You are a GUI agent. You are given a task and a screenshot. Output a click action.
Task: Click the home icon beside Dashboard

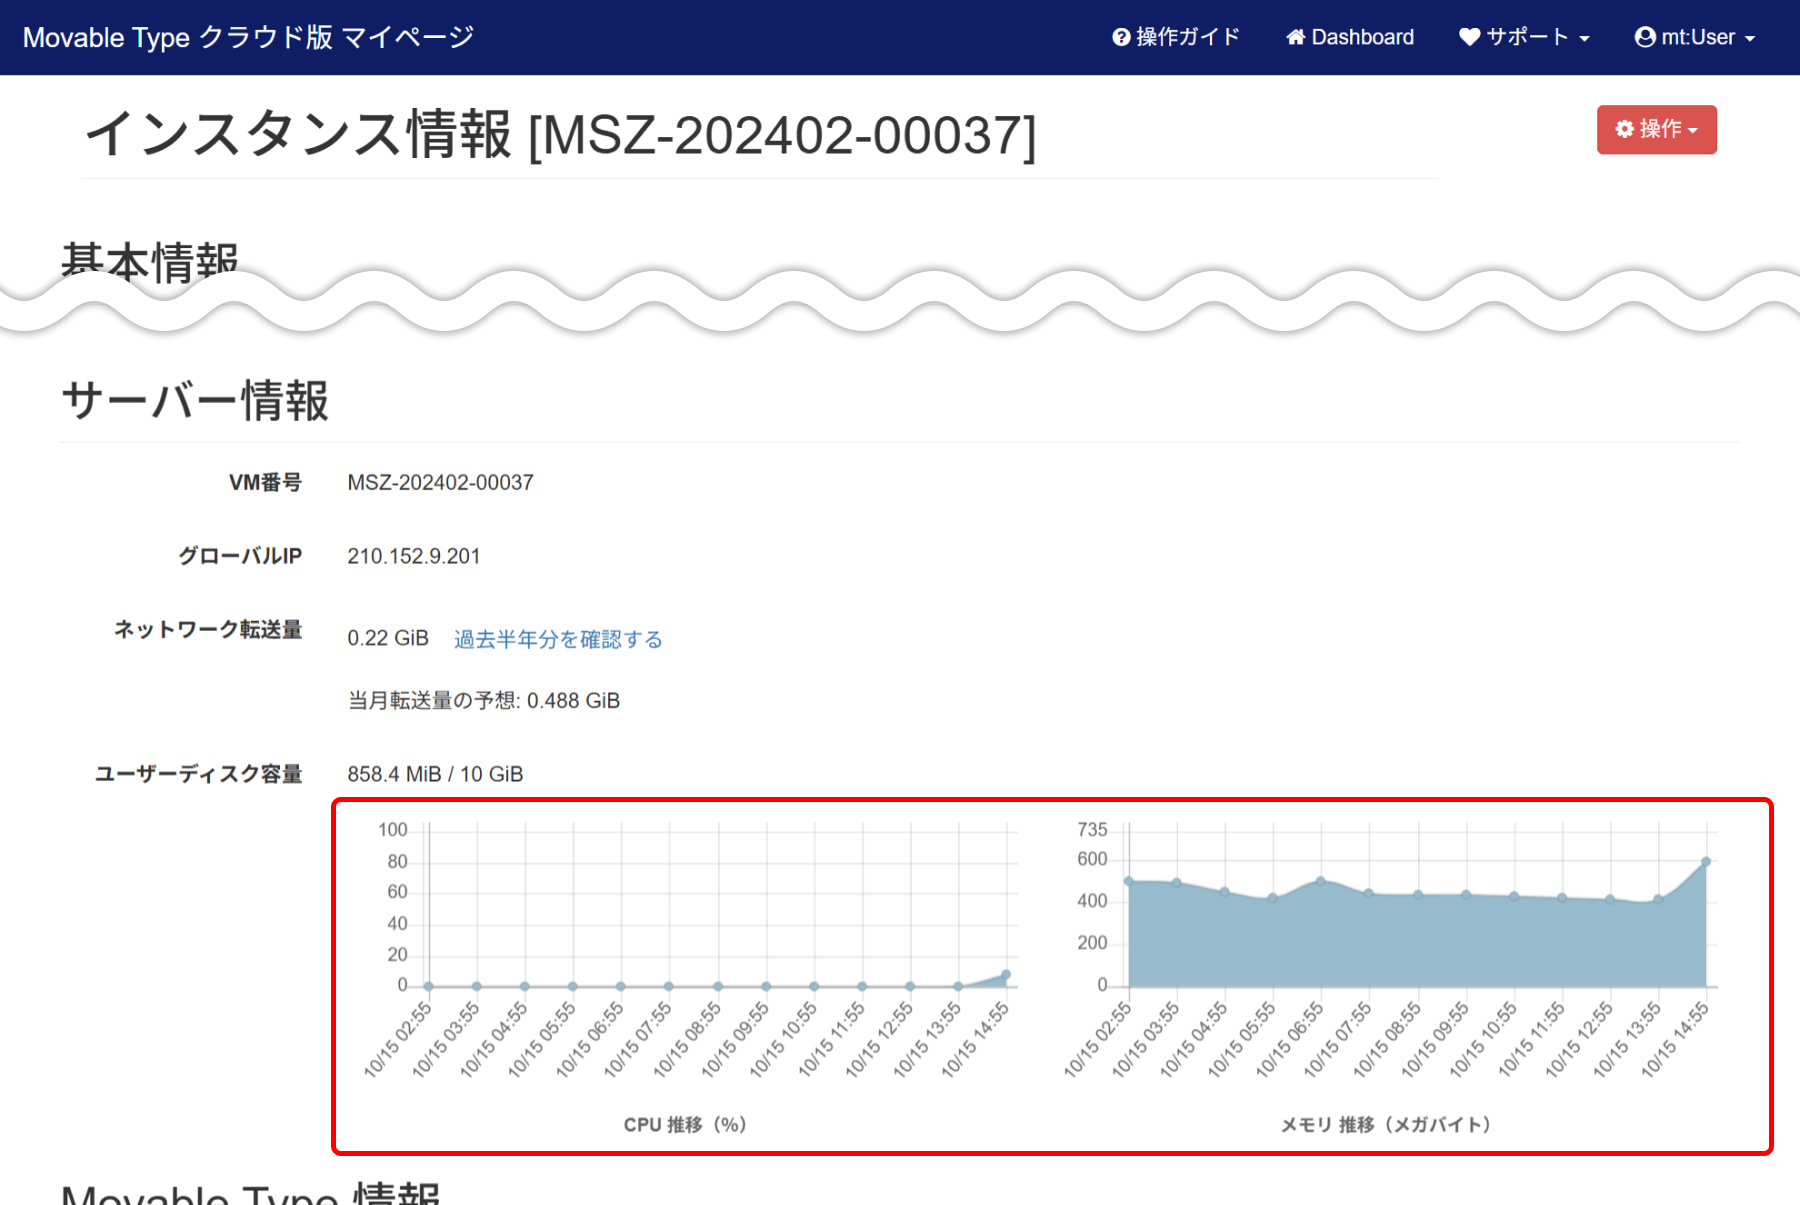1296,37
